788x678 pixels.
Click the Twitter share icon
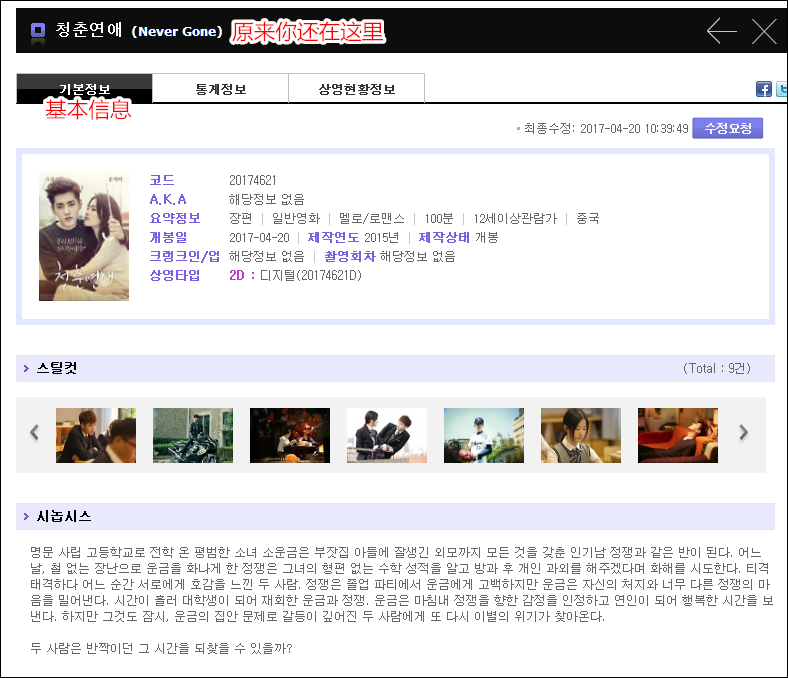[782, 89]
